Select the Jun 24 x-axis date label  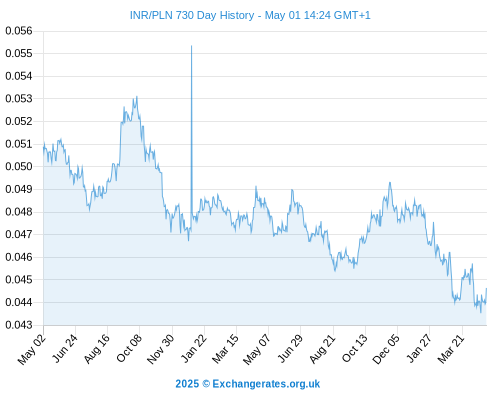click(65, 348)
